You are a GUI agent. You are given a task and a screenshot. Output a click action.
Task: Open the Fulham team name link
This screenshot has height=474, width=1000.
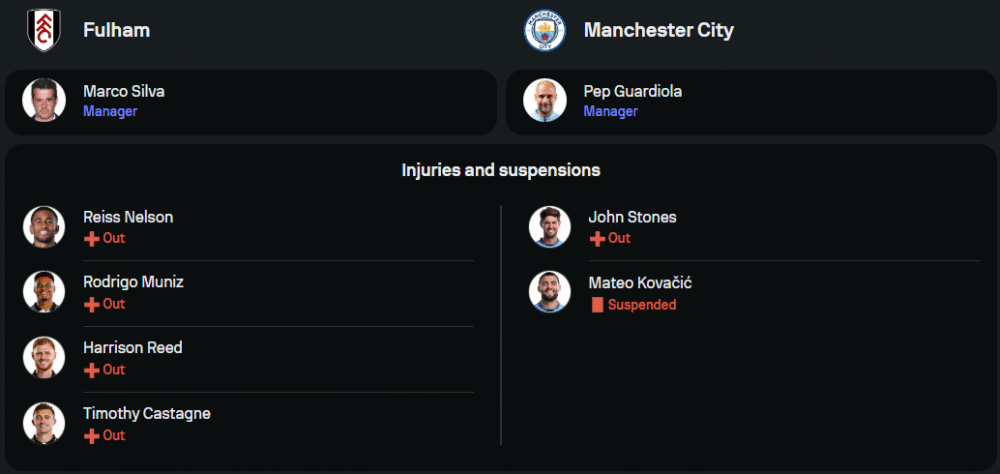pyautogui.click(x=116, y=30)
